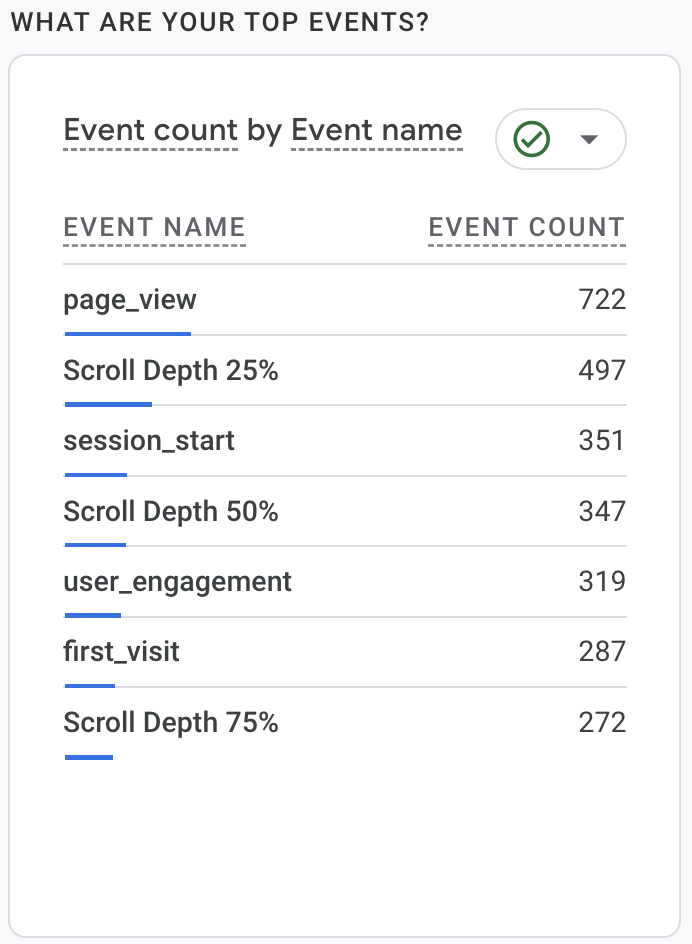Click the first_visit event name
Image resolution: width=692 pixels, height=944 pixels.
tap(121, 652)
